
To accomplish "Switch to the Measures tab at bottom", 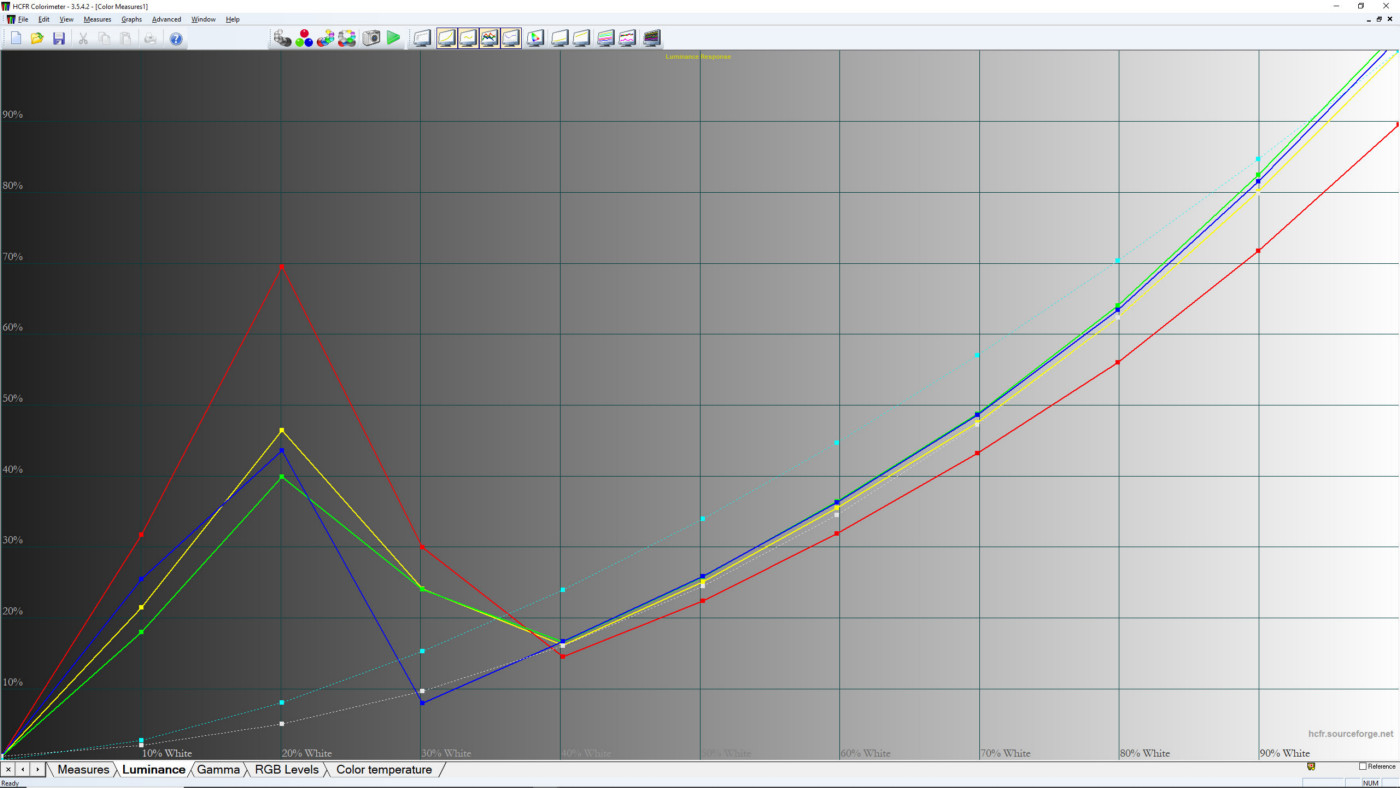I will click(83, 770).
